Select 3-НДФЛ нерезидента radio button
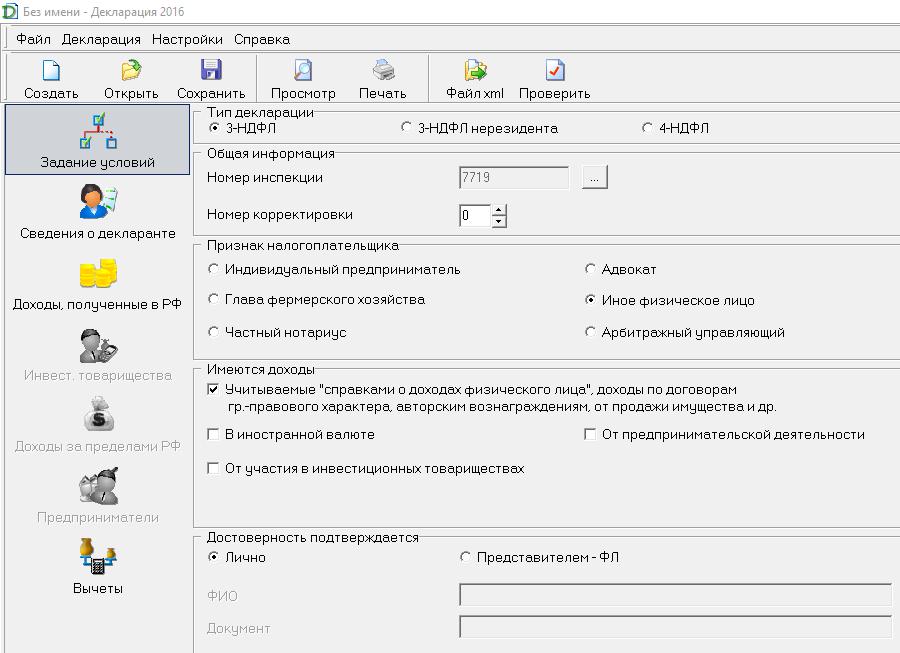 click(x=406, y=127)
